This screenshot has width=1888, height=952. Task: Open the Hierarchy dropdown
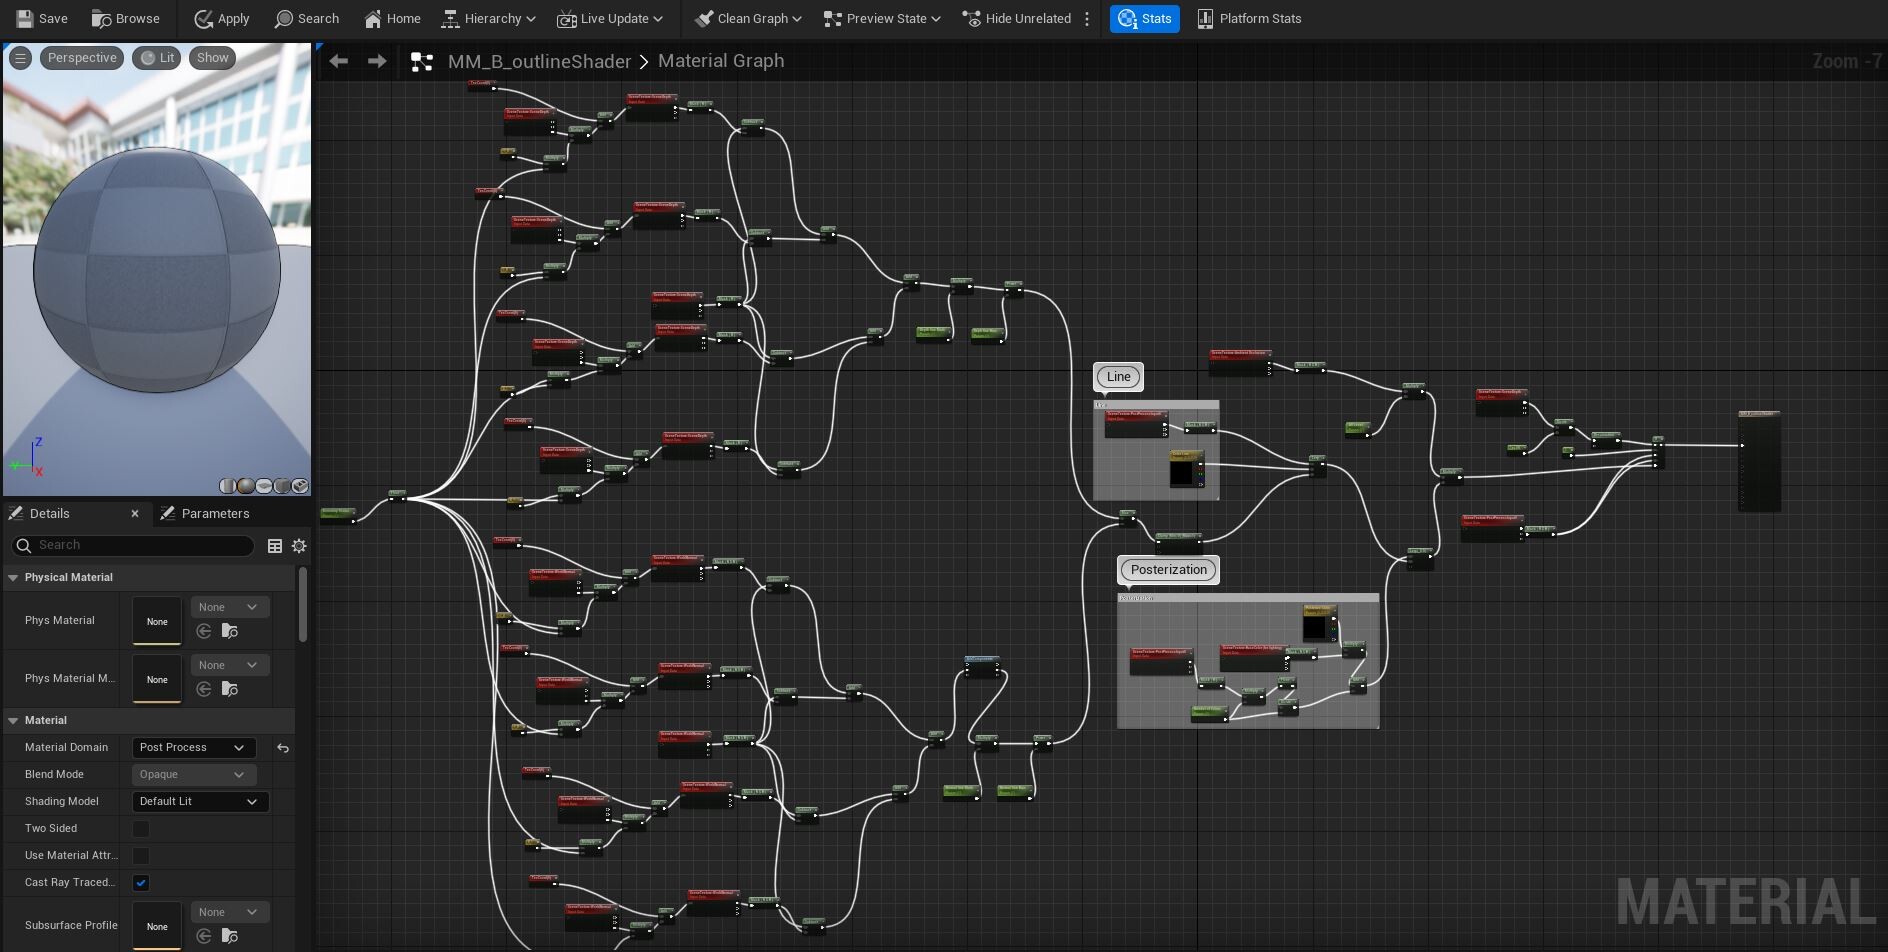(x=489, y=18)
